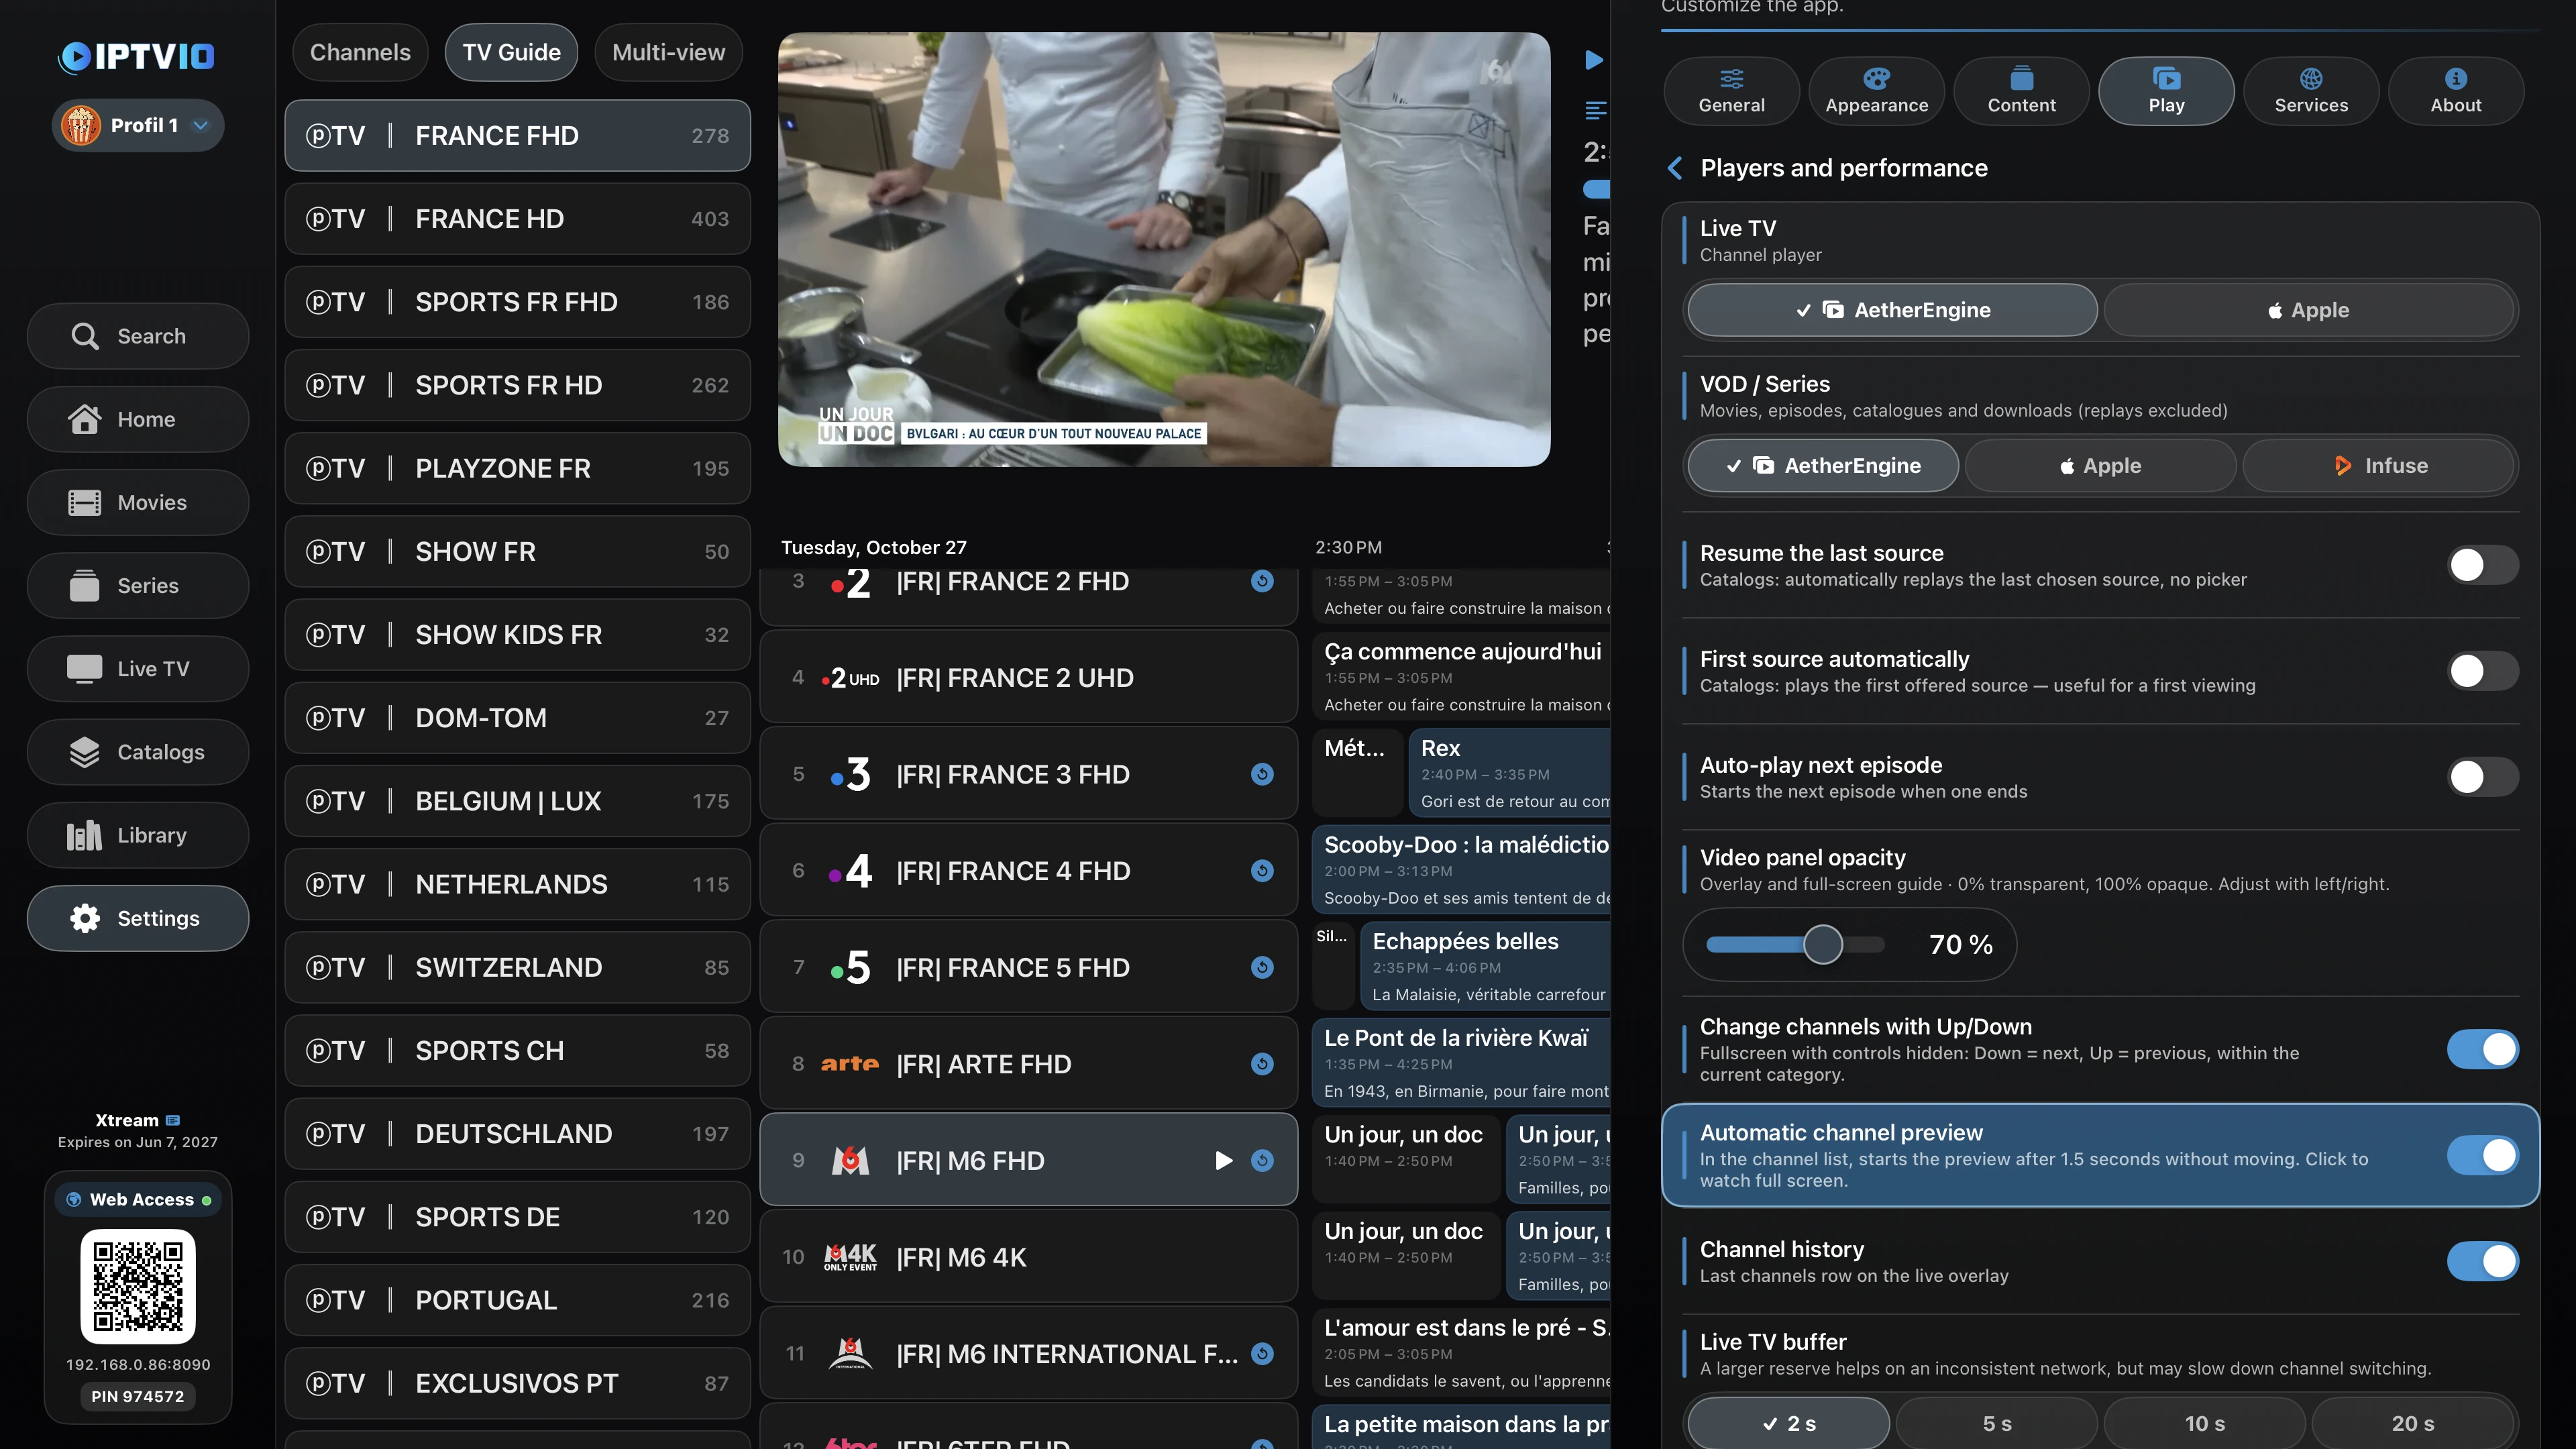
Task: Click the blue play arrow beside the video preview
Action: [1594, 60]
